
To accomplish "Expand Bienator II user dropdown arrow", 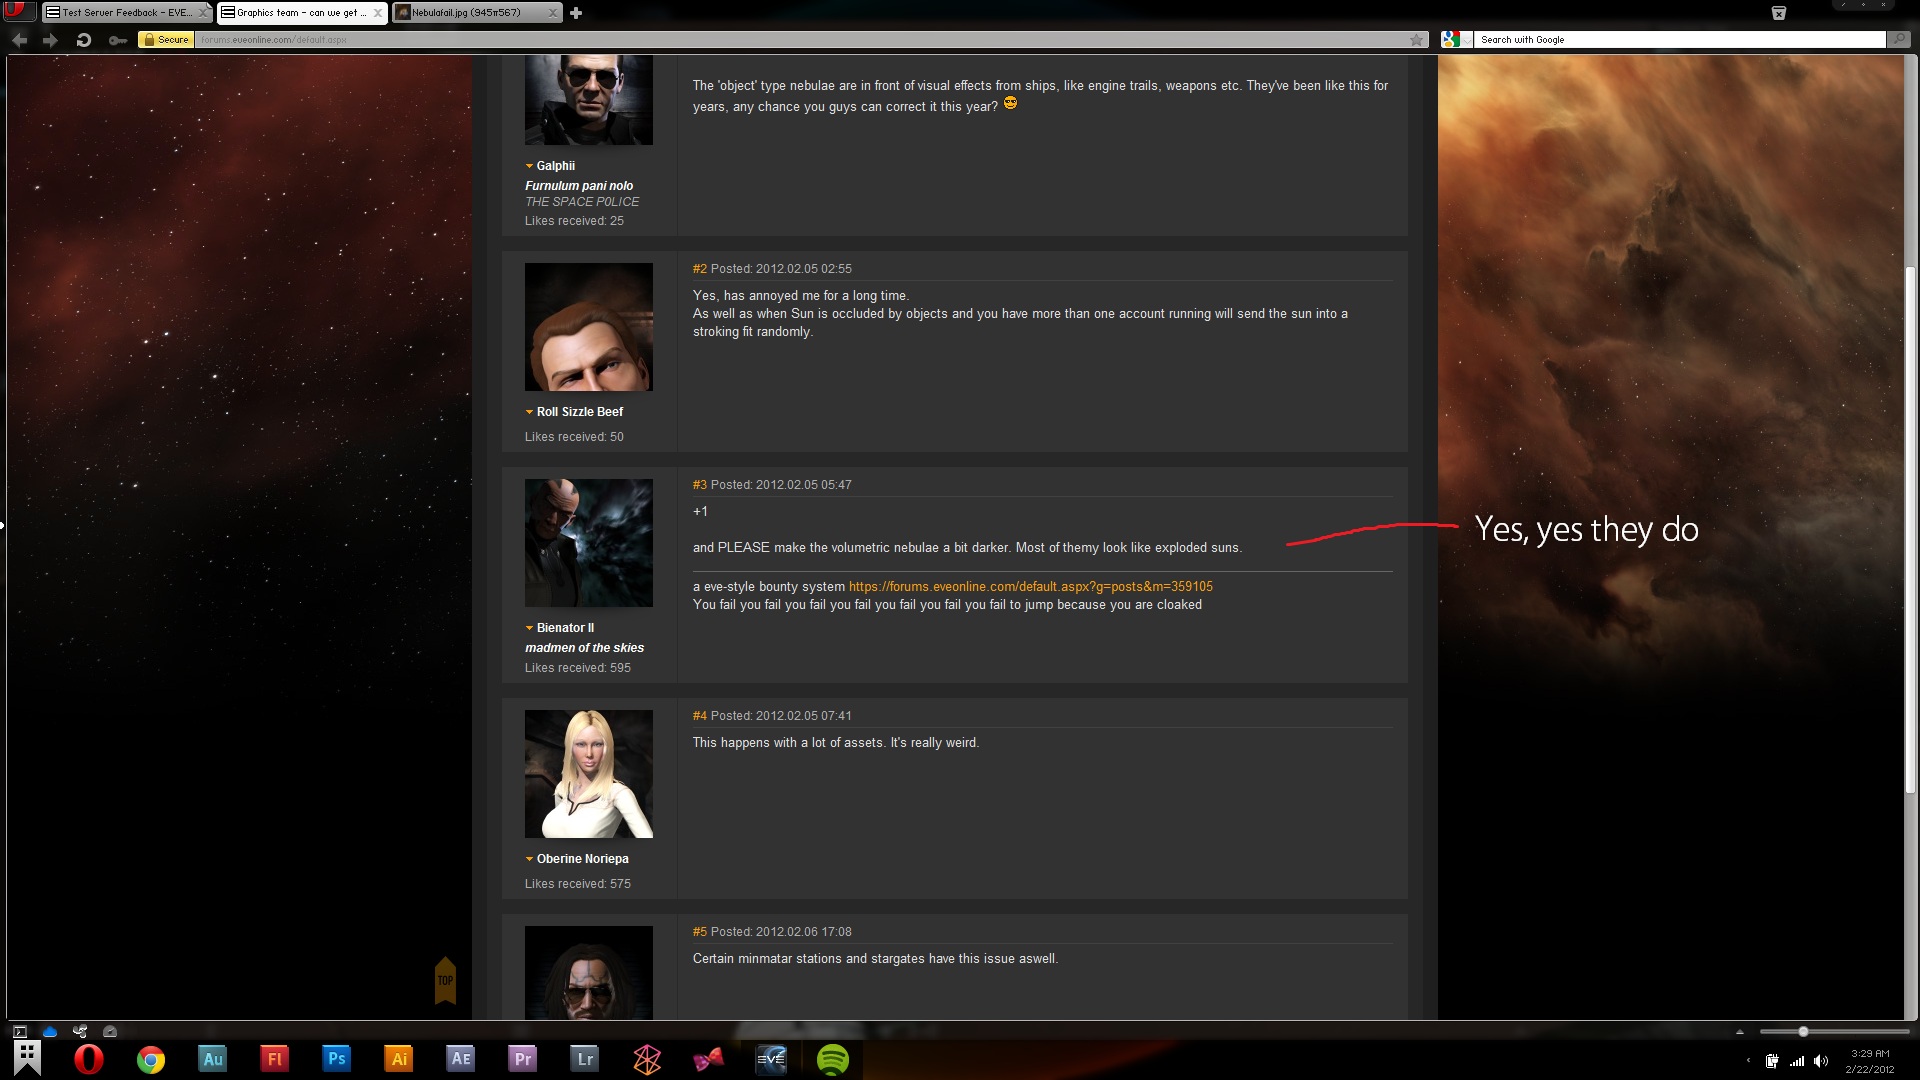I will (529, 628).
